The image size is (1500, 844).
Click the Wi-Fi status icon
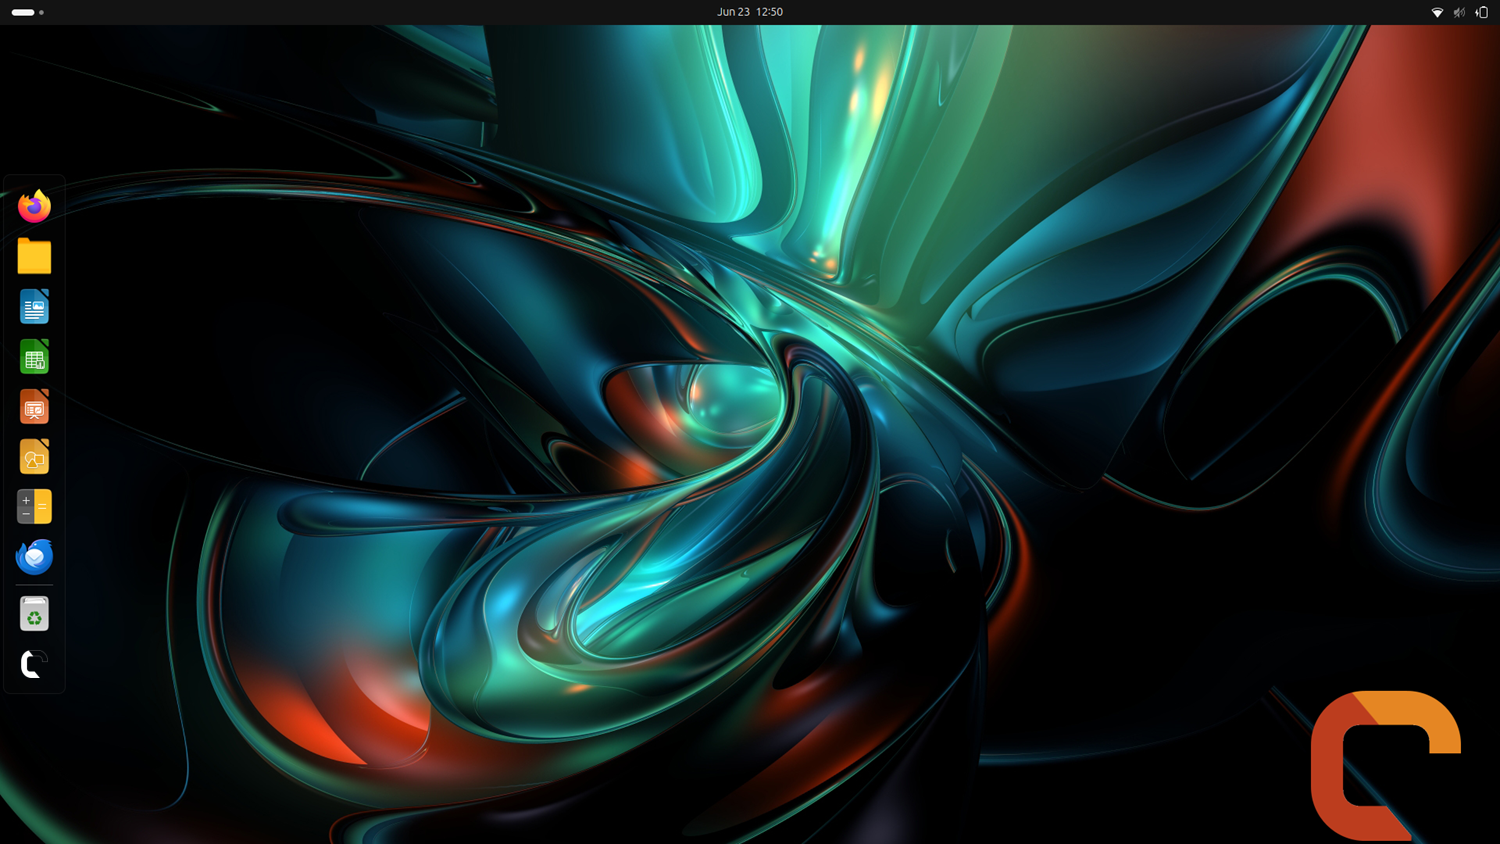(x=1437, y=12)
